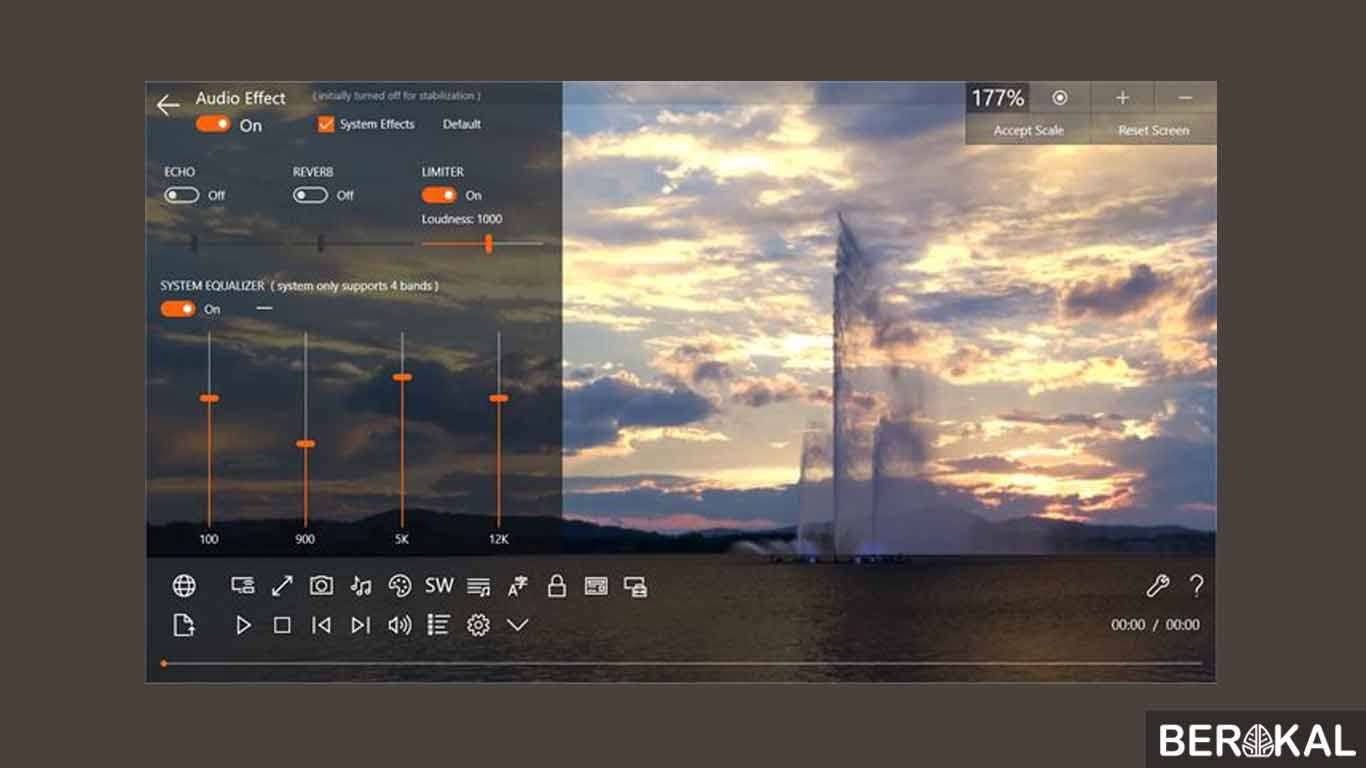The image size is (1366, 768).
Task: Select the color palette effect tool
Action: 400,586
